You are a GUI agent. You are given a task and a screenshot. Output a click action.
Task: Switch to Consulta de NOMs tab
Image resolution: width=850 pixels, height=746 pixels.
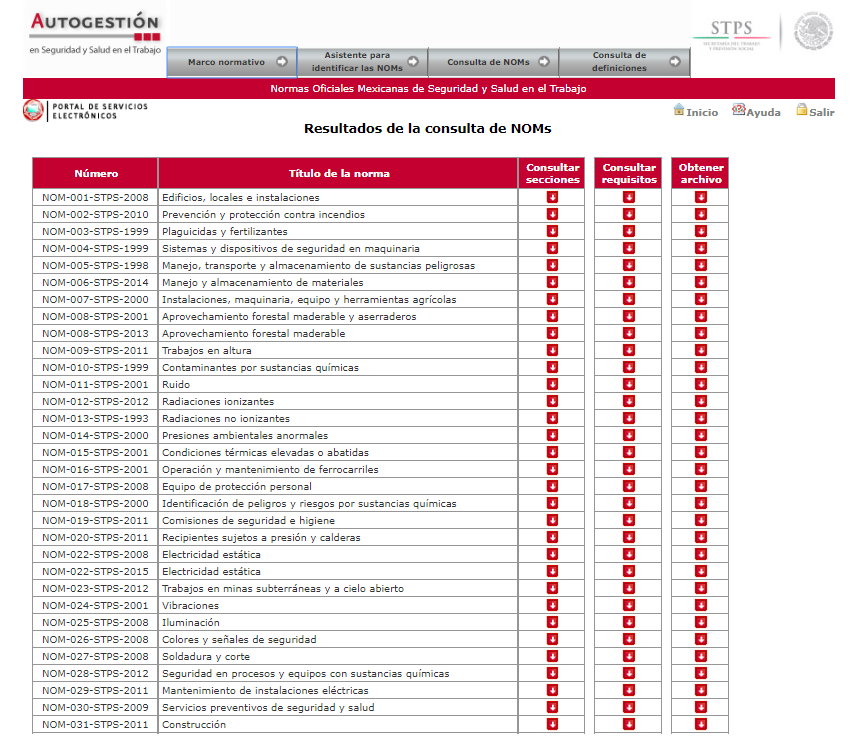(493, 62)
